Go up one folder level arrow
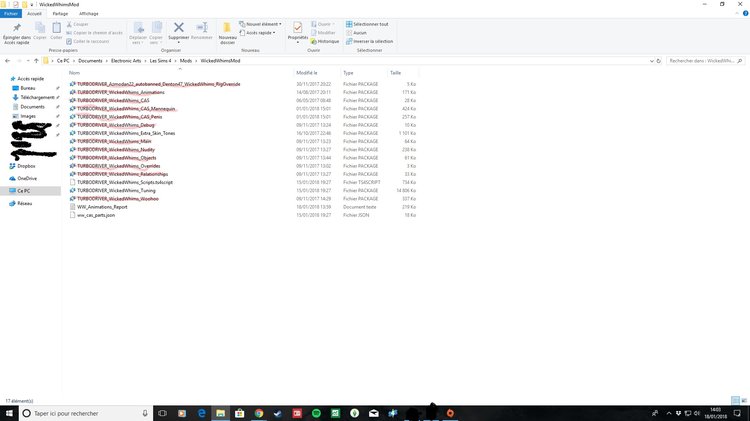 tap(36, 61)
